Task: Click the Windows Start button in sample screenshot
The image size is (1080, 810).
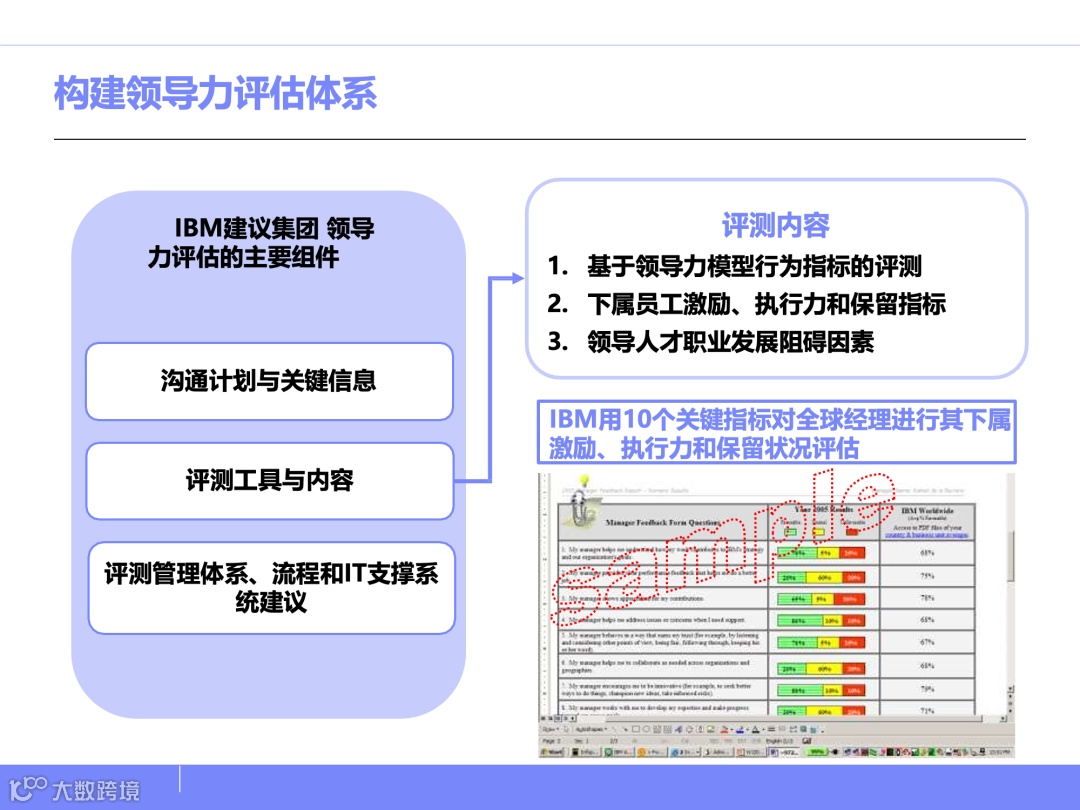Action: click(551, 752)
